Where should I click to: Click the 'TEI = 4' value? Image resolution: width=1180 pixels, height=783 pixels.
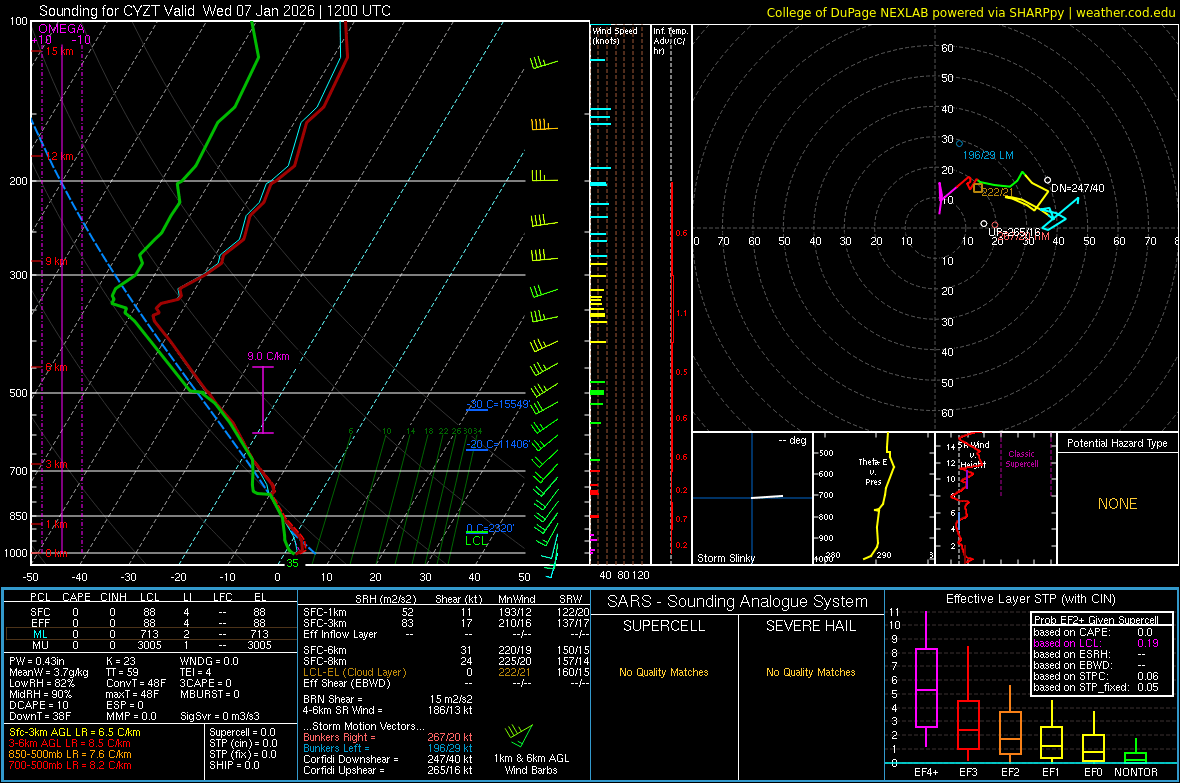[x=195, y=672]
